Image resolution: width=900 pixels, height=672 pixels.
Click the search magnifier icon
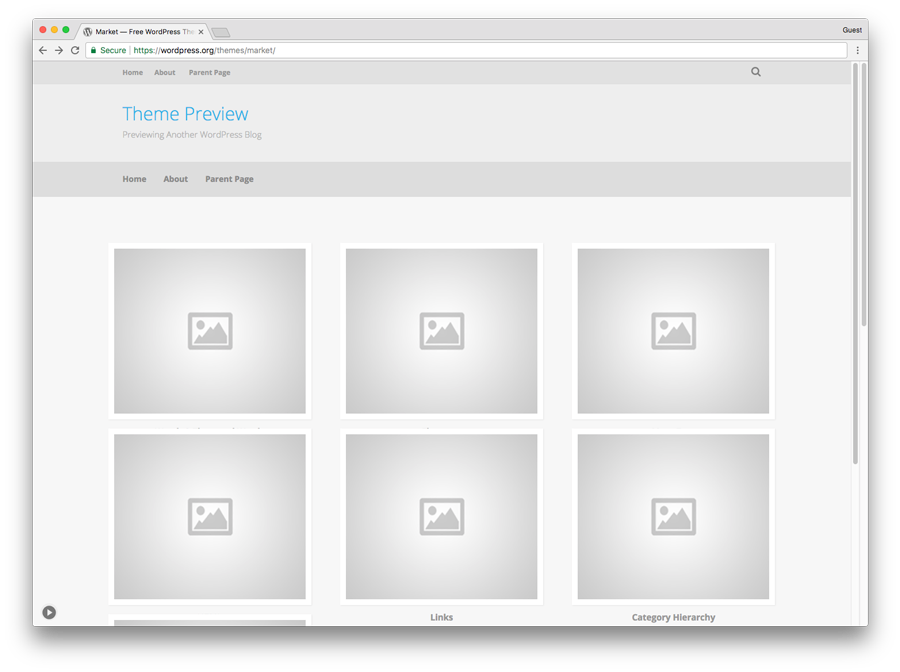coord(756,72)
